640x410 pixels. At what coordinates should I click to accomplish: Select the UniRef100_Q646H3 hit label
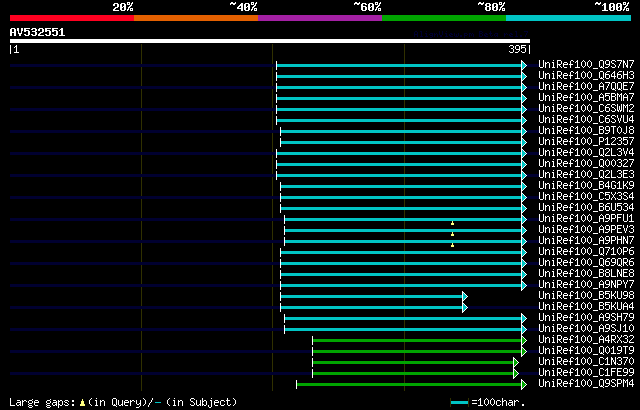point(586,75)
